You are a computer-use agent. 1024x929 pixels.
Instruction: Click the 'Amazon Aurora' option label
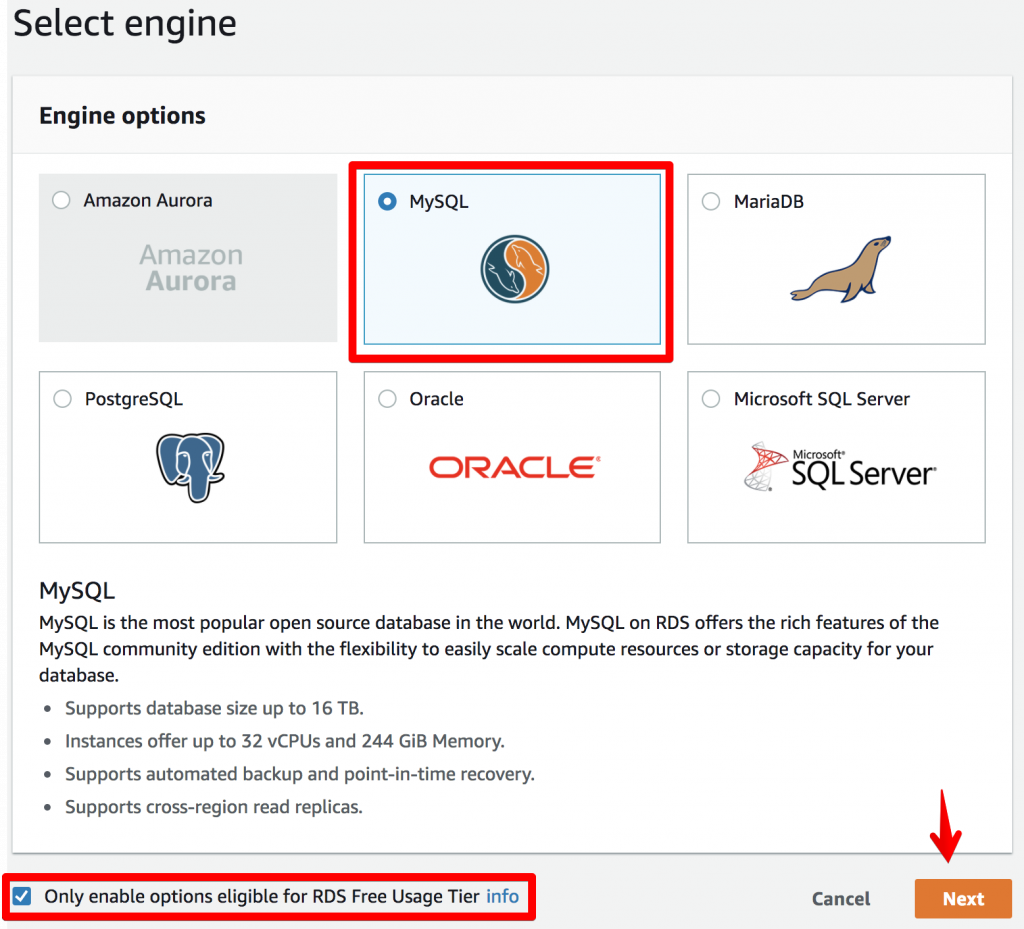148,200
